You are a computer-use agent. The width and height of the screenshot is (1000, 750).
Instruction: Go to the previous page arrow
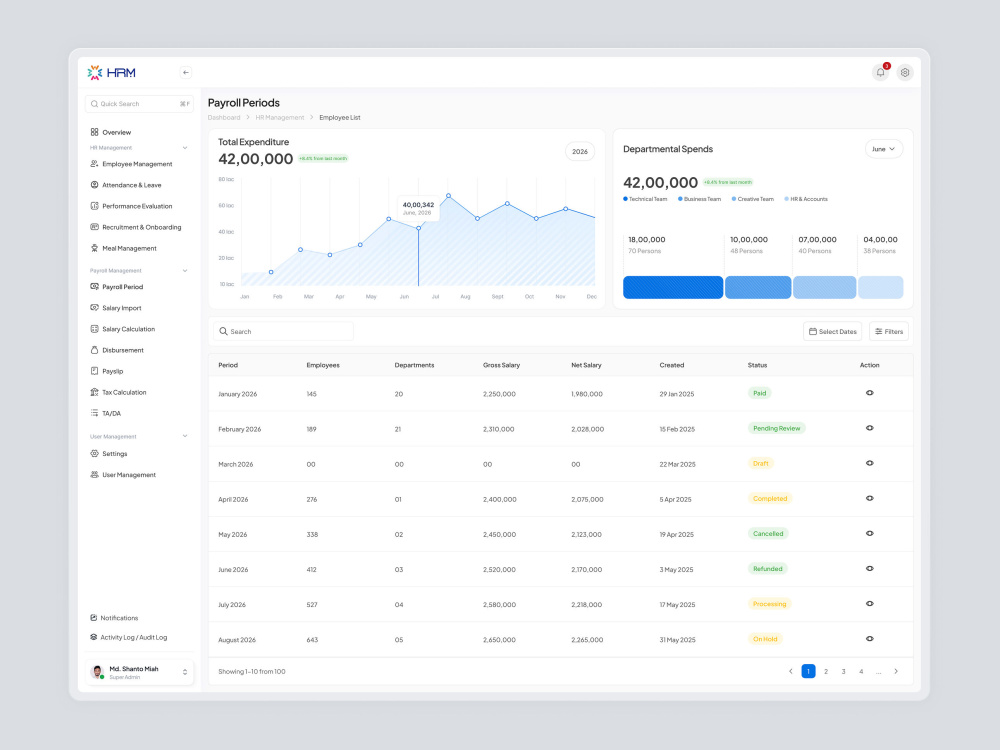coord(791,672)
